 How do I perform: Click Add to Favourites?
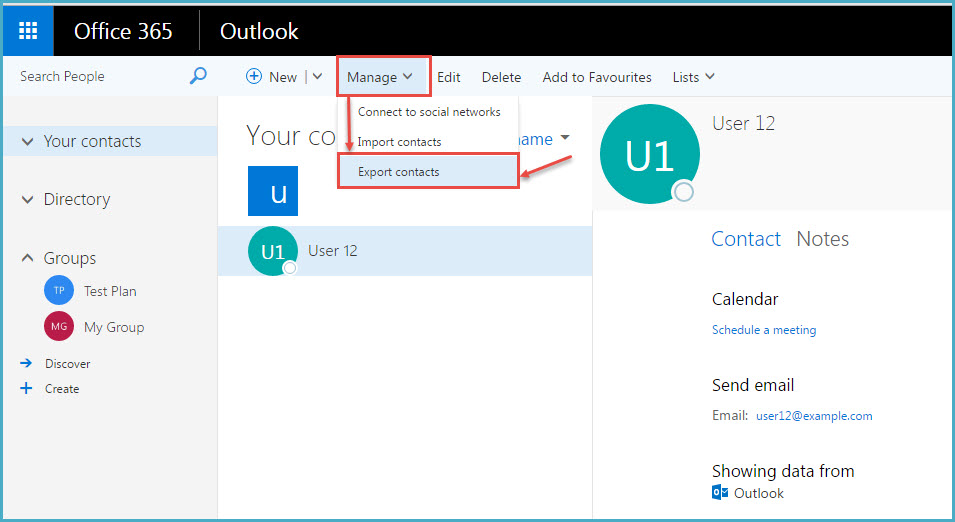tap(597, 77)
